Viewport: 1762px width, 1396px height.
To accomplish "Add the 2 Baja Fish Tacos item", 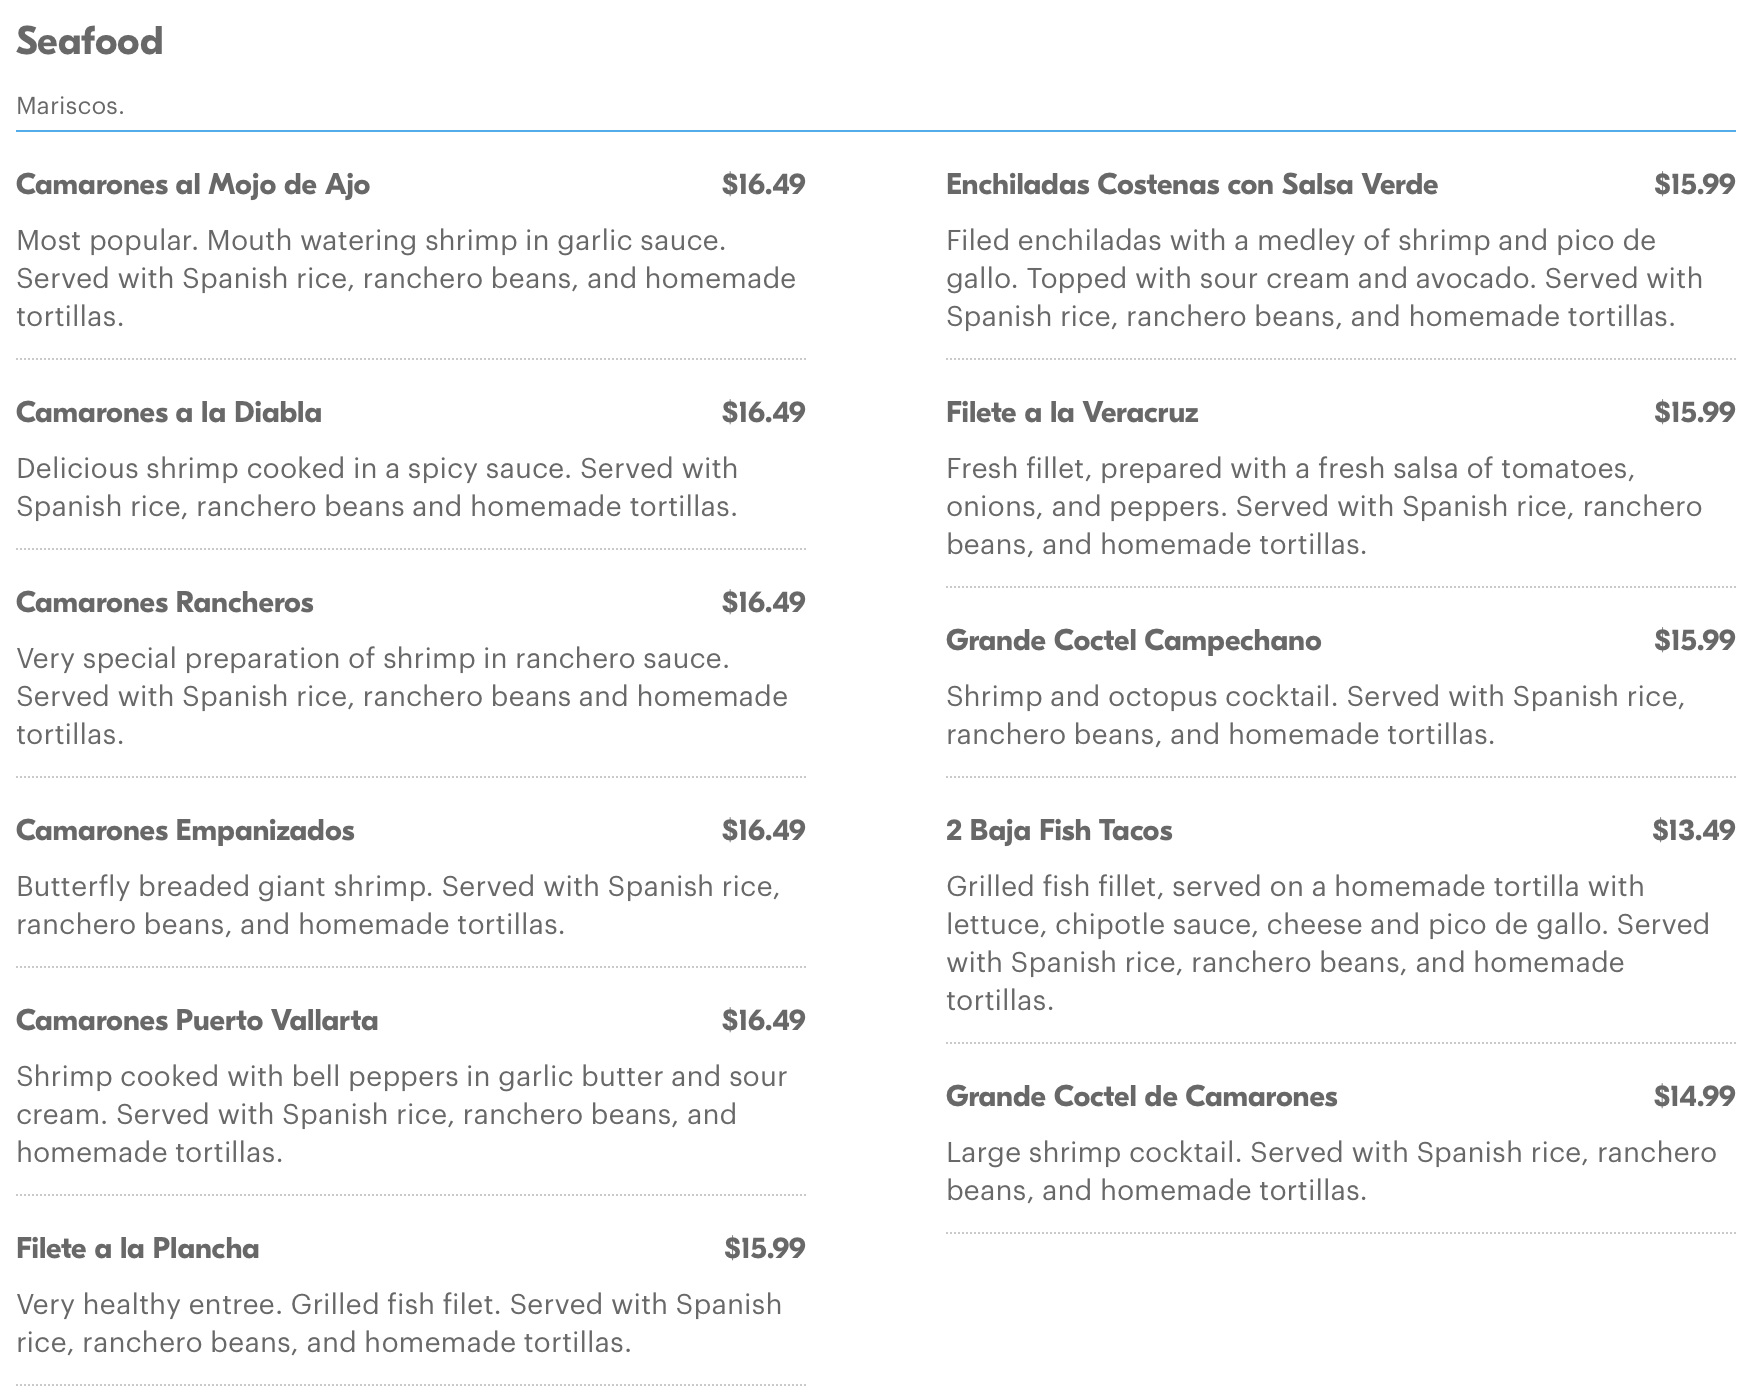I will pyautogui.click(x=1059, y=831).
